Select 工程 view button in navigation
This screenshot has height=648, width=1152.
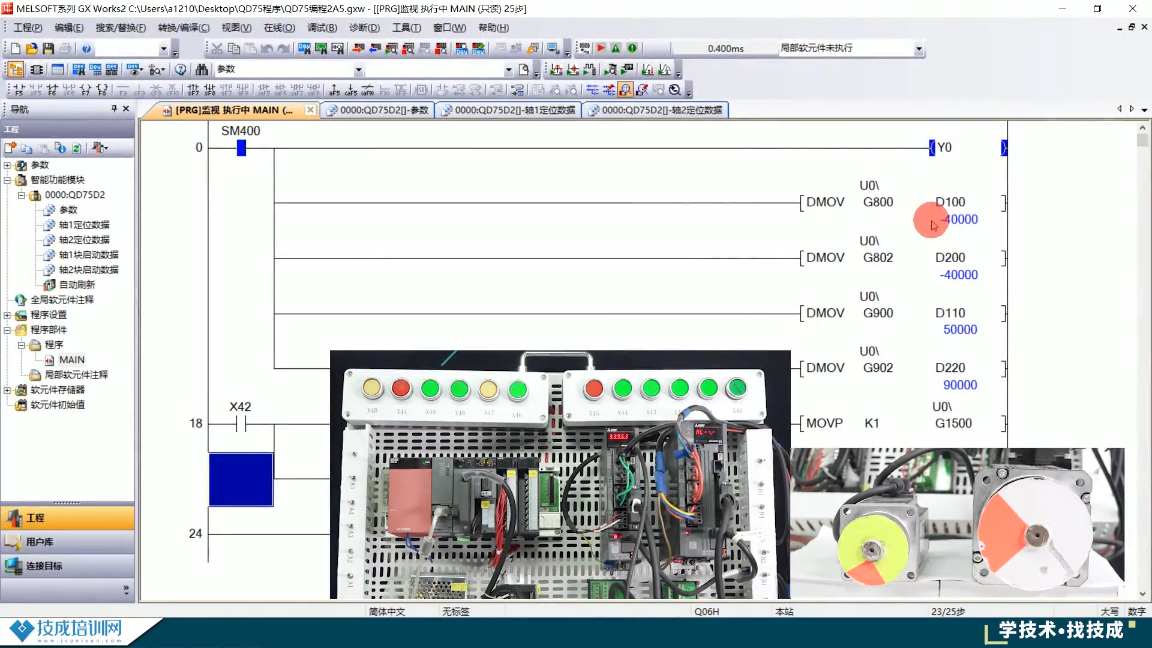[68, 518]
